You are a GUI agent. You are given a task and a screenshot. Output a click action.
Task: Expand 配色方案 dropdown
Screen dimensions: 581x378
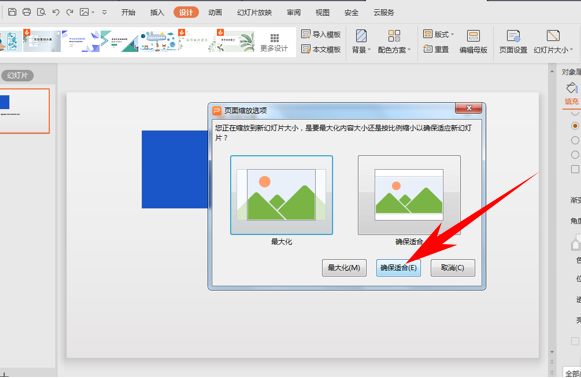394,42
